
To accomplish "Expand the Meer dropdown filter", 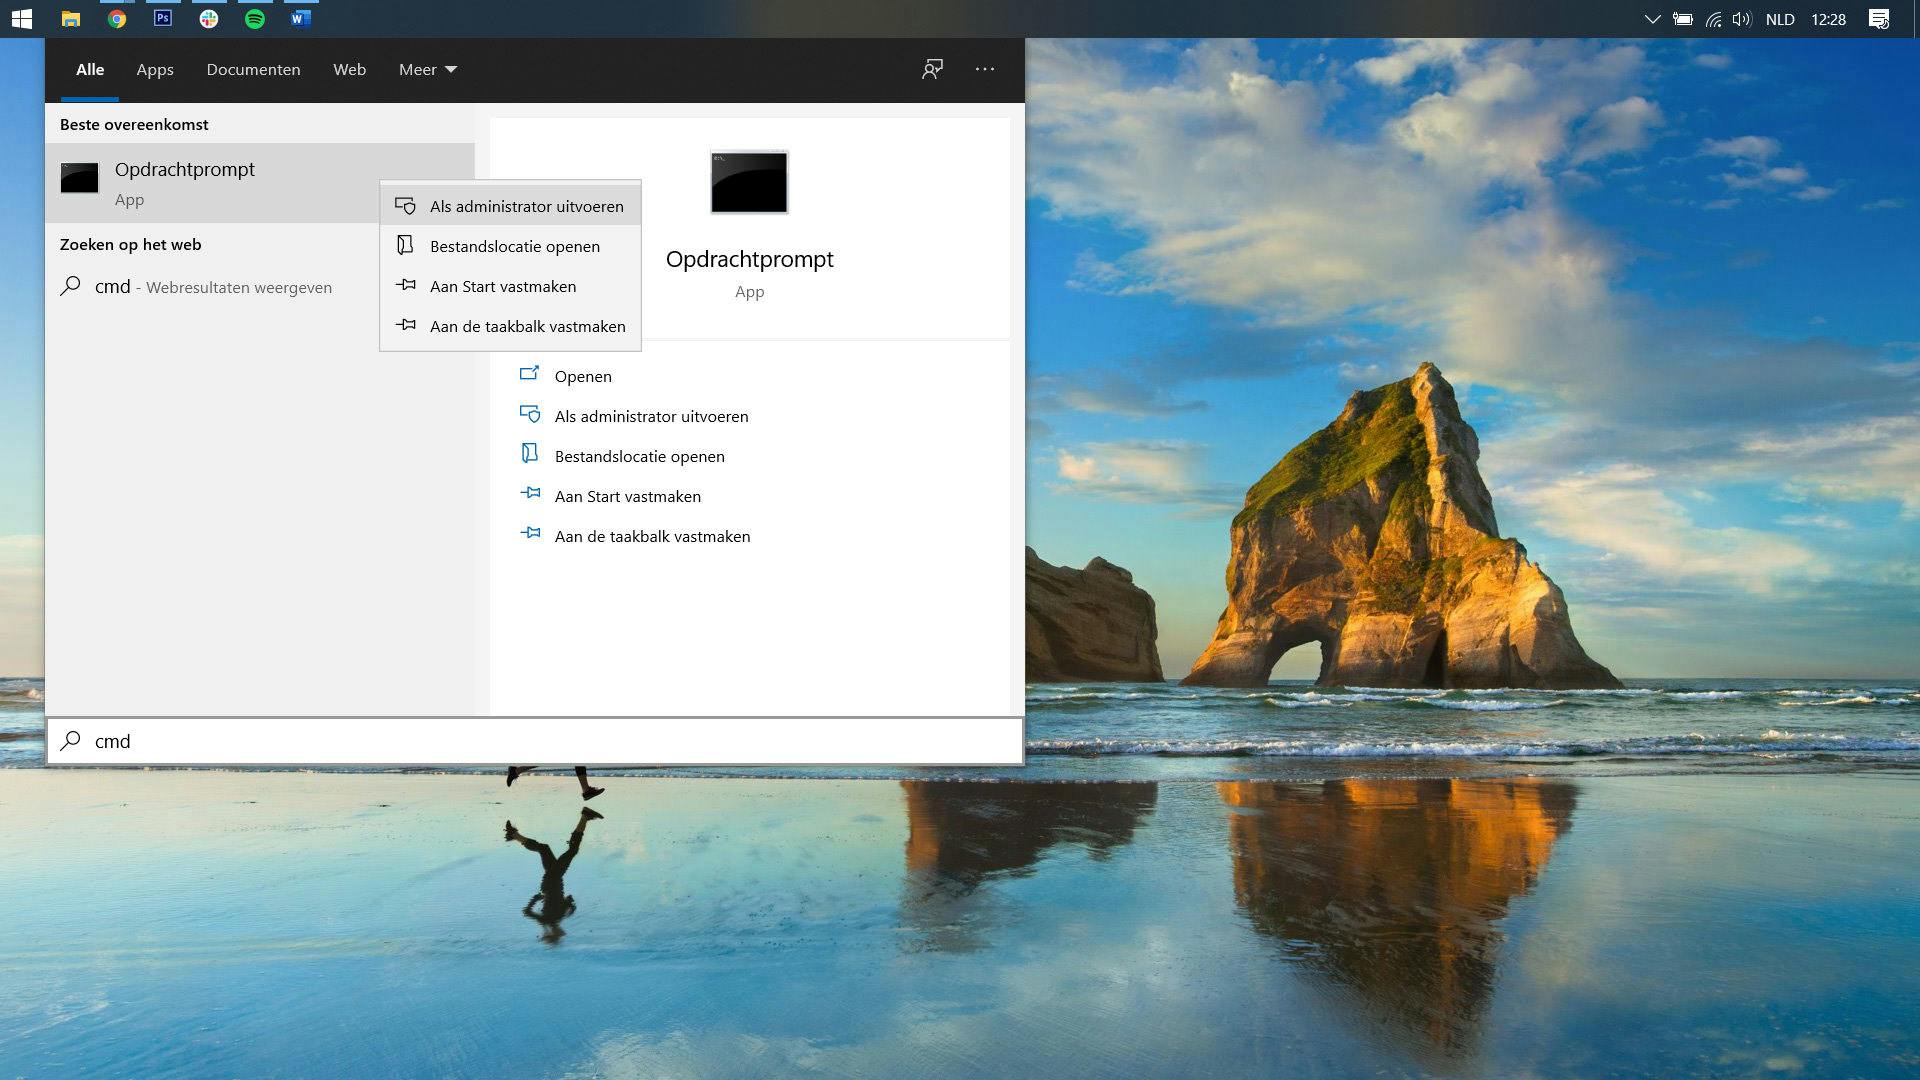I will 427,69.
